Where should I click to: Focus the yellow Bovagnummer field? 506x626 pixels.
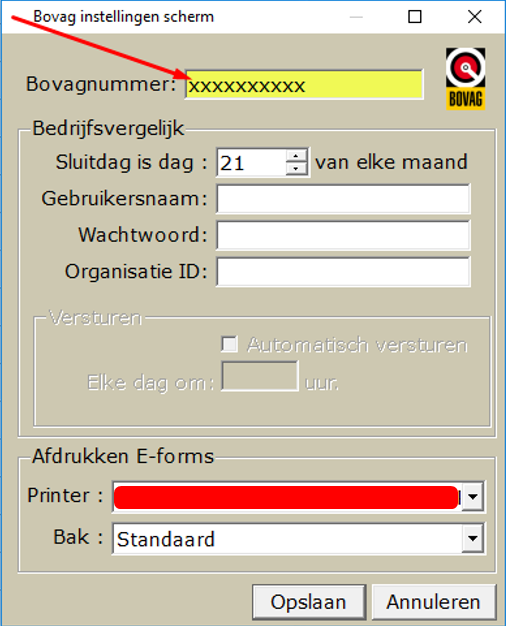click(304, 85)
